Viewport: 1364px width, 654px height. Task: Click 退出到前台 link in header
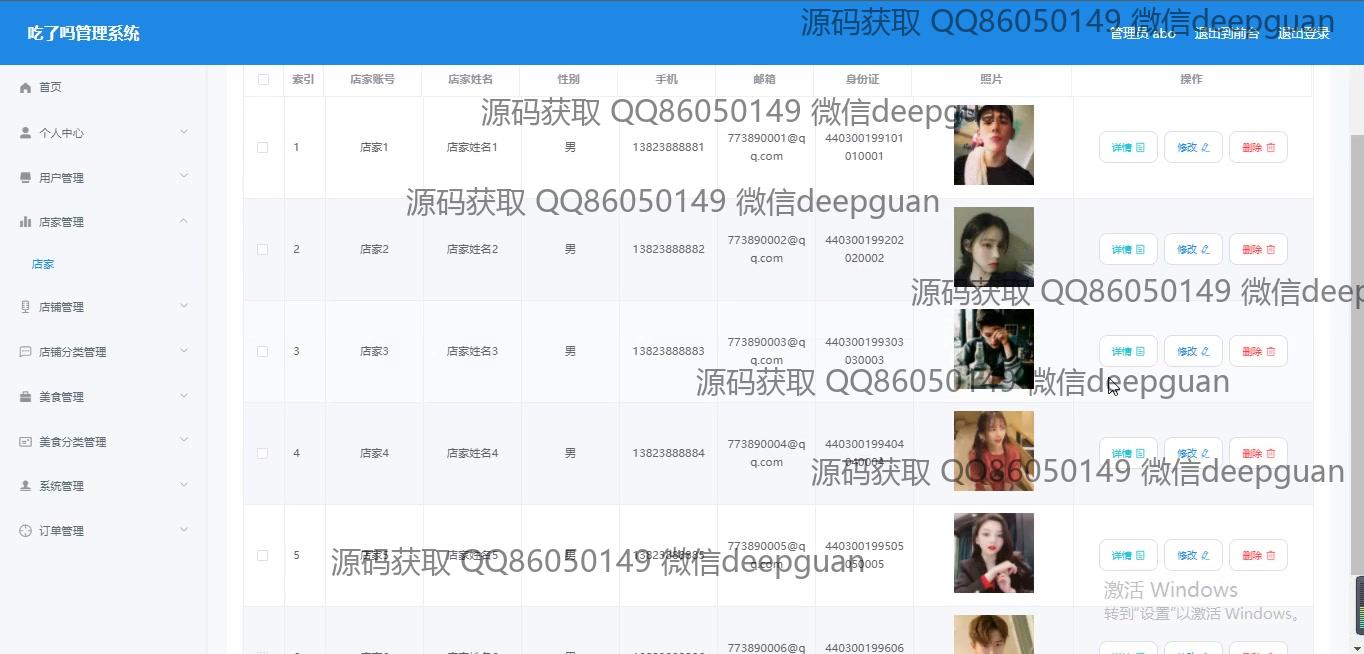point(1226,33)
